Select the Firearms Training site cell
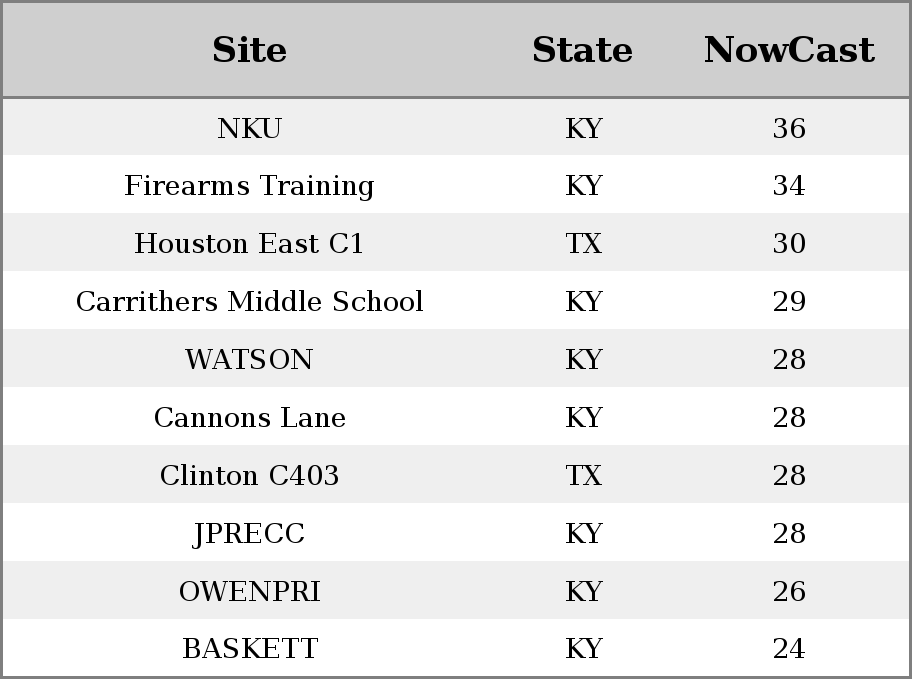912x679 pixels. pos(249,186)
